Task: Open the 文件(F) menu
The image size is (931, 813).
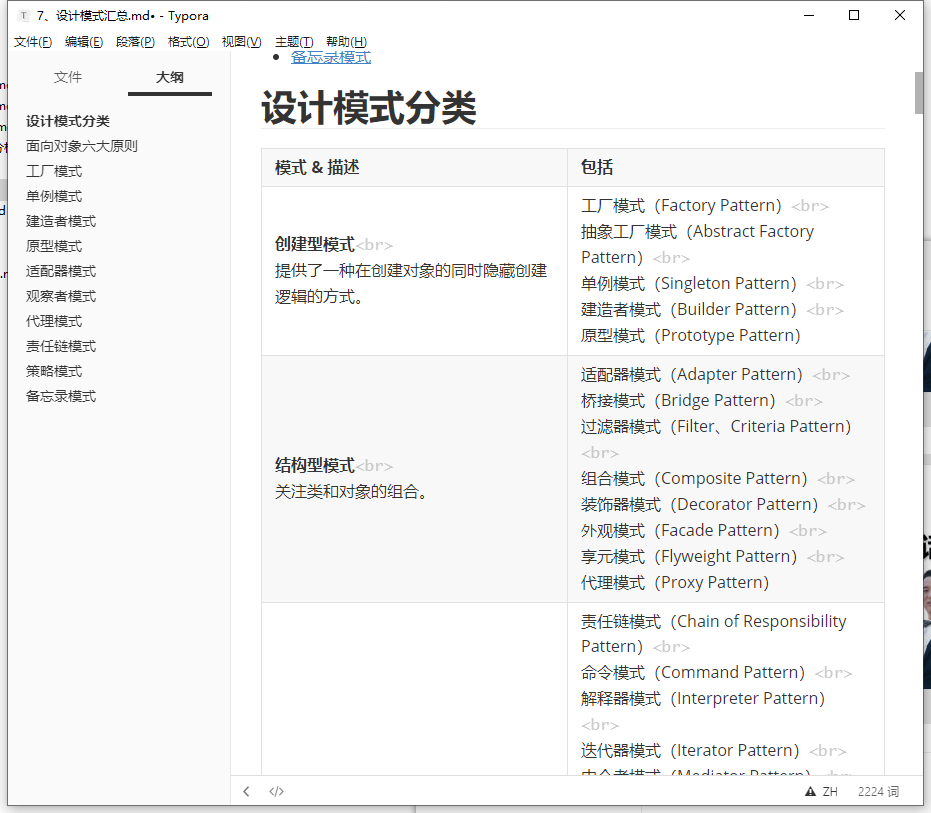Action: tap(33, 42)
